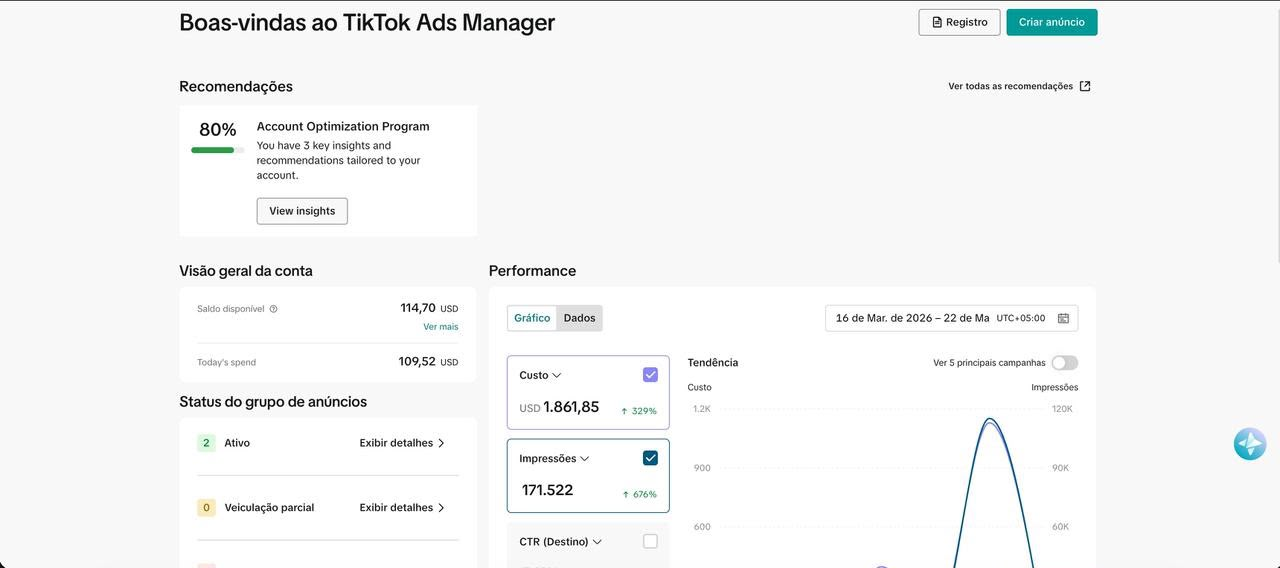Show details for Ativo ad groups
Viewport: 1280px width, 568px height.
[x=402, y=443]
